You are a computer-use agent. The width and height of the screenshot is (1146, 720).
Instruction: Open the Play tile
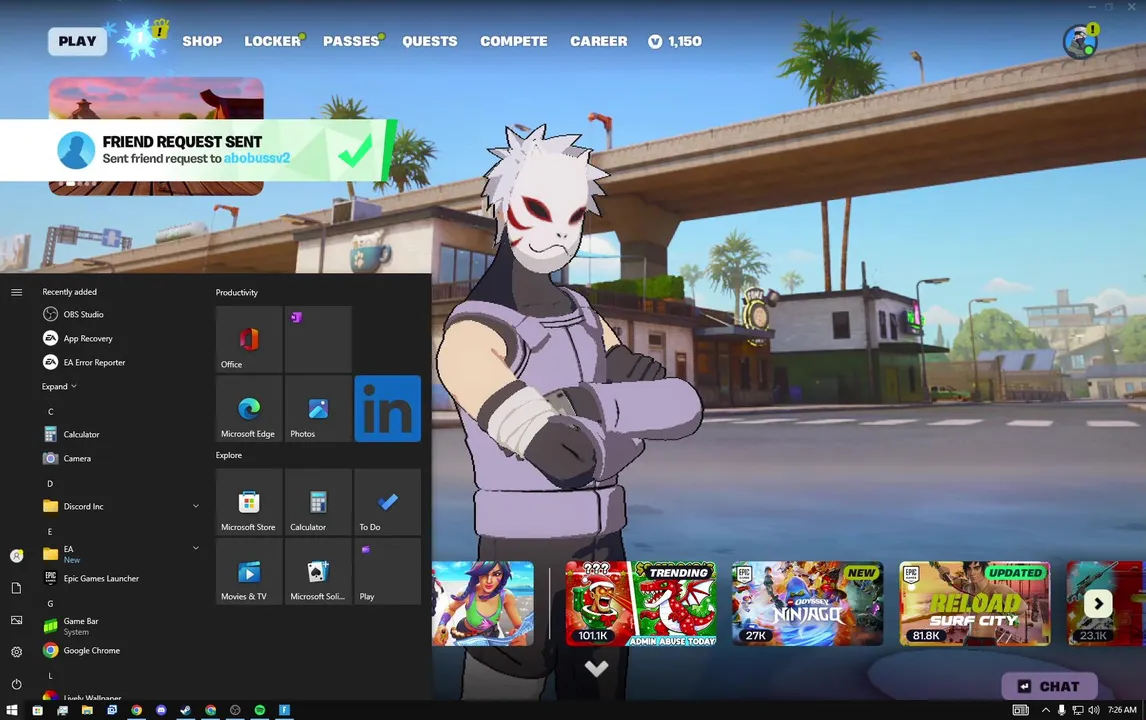tap(387, 572)
